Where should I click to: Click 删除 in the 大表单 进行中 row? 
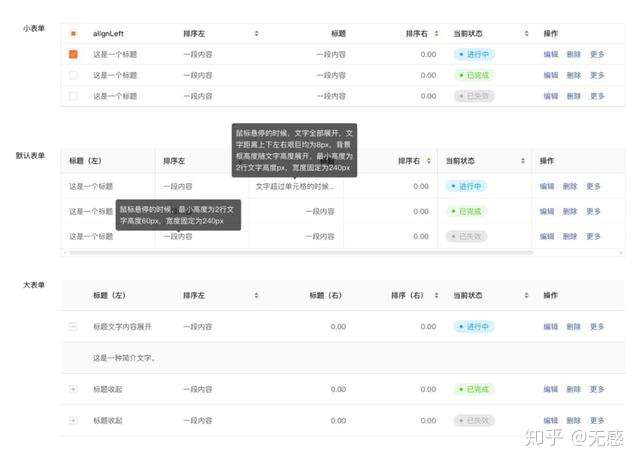point(573,326)
